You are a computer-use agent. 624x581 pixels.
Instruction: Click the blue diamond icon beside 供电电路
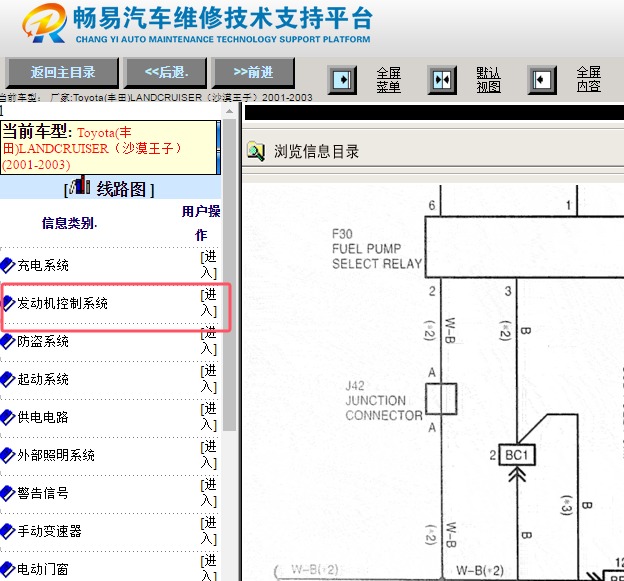[8, 417]
